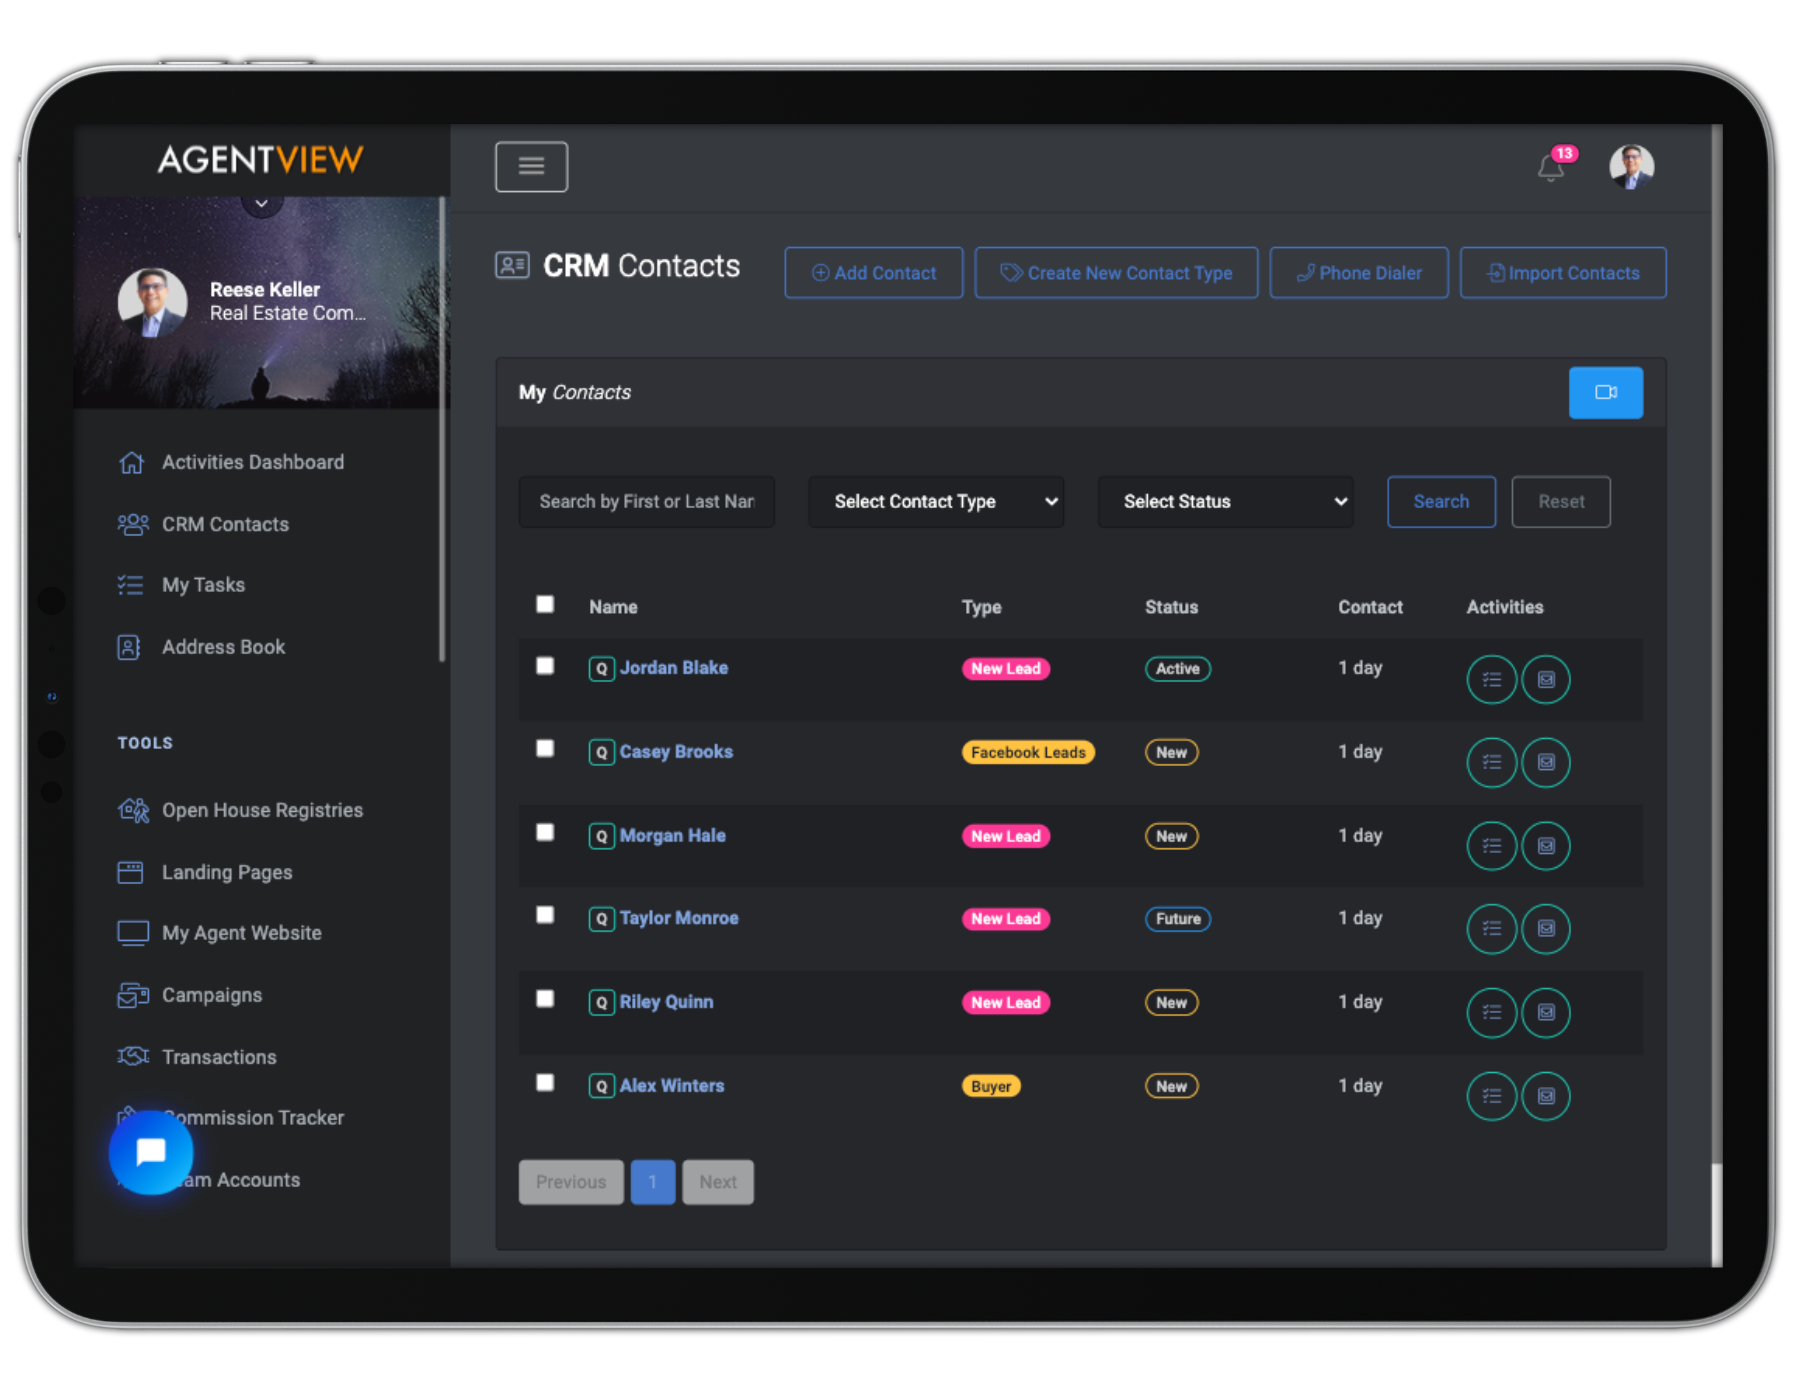
Task: Open the Select Status dropdown
Action: (x=1224, y=501)
